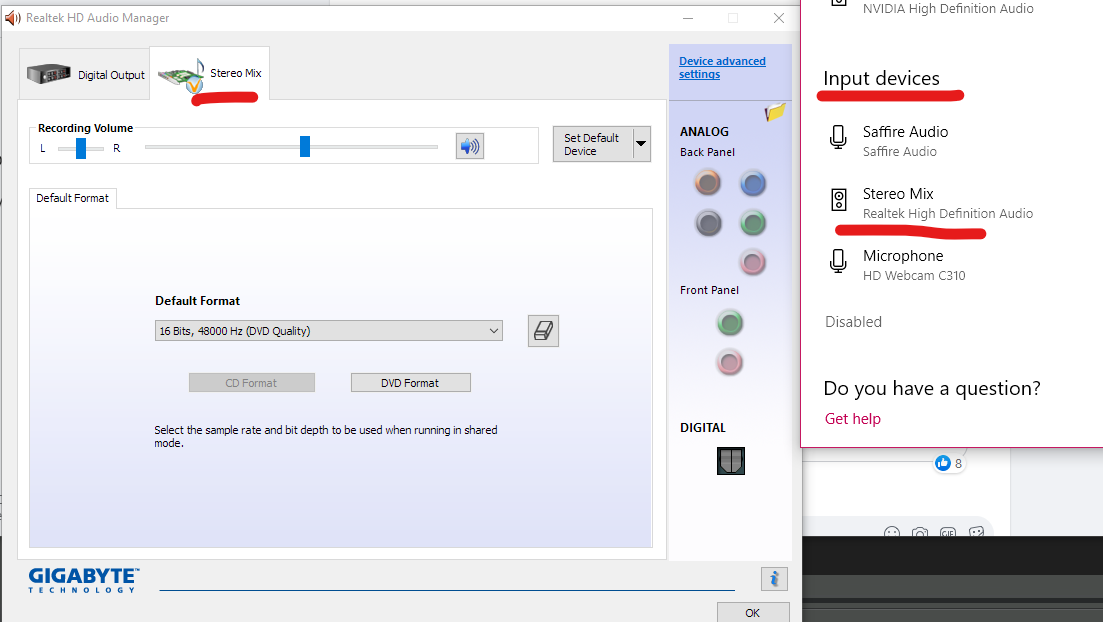Restore default format with eraser icon
Screen dimensions: 1103x622
[543, 331]
